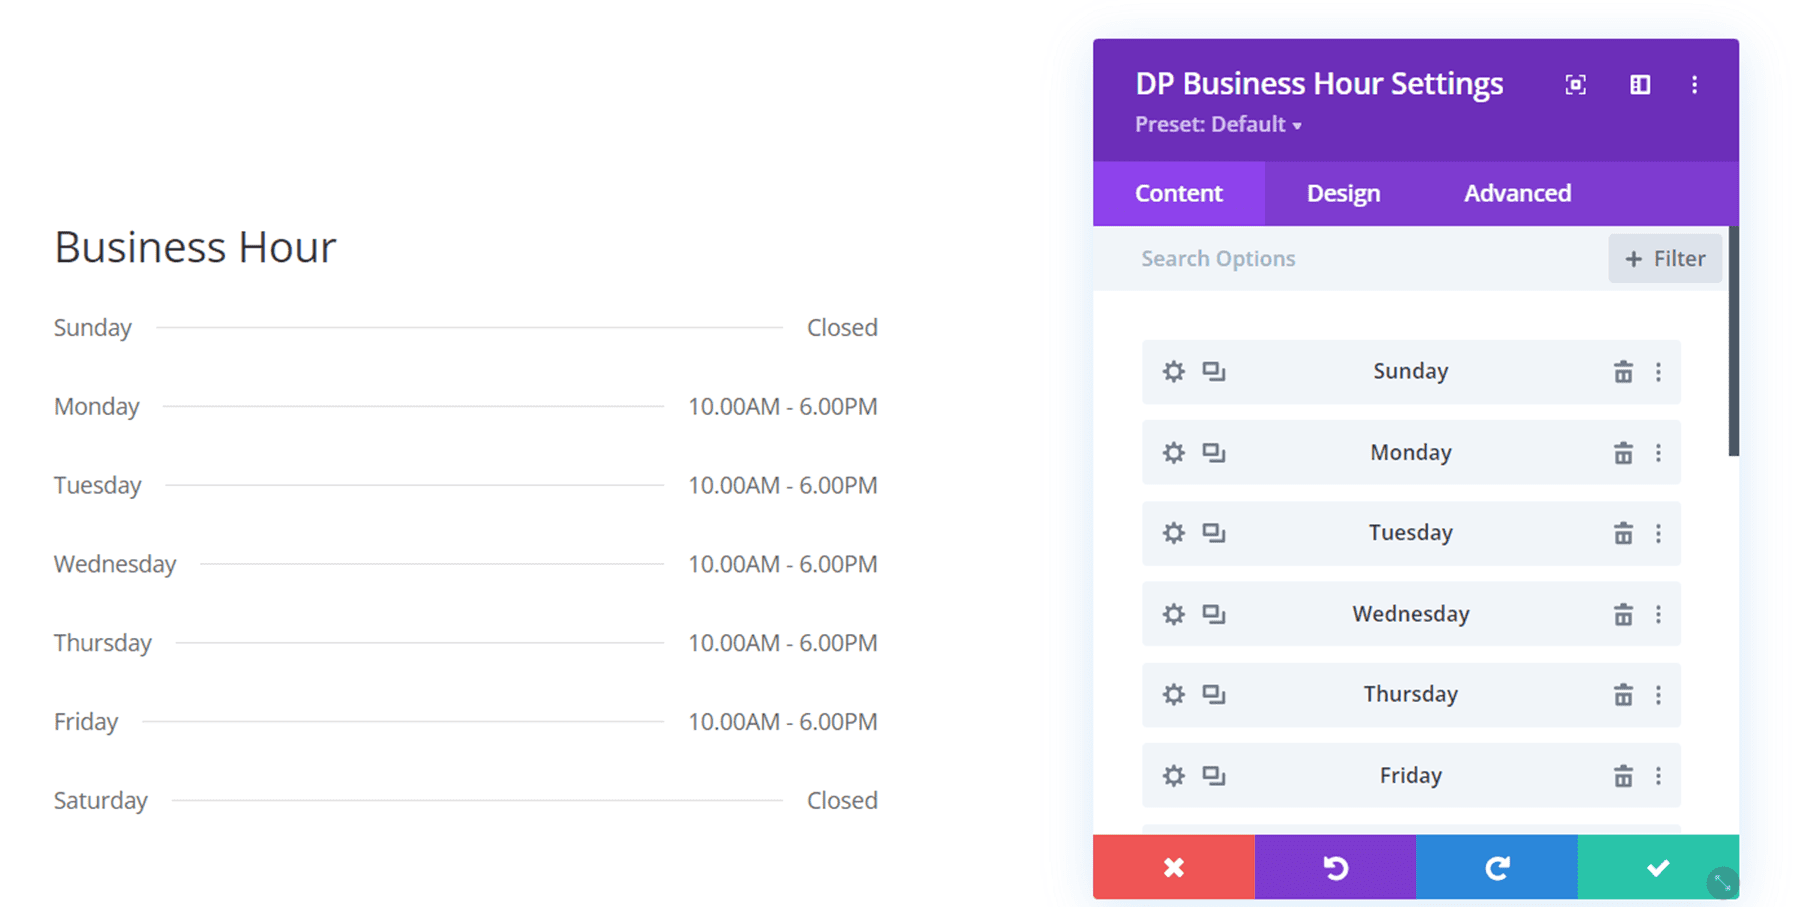Click the Filter button
This screenshot has height=907, width=1800.
[x=1664, y=258]
